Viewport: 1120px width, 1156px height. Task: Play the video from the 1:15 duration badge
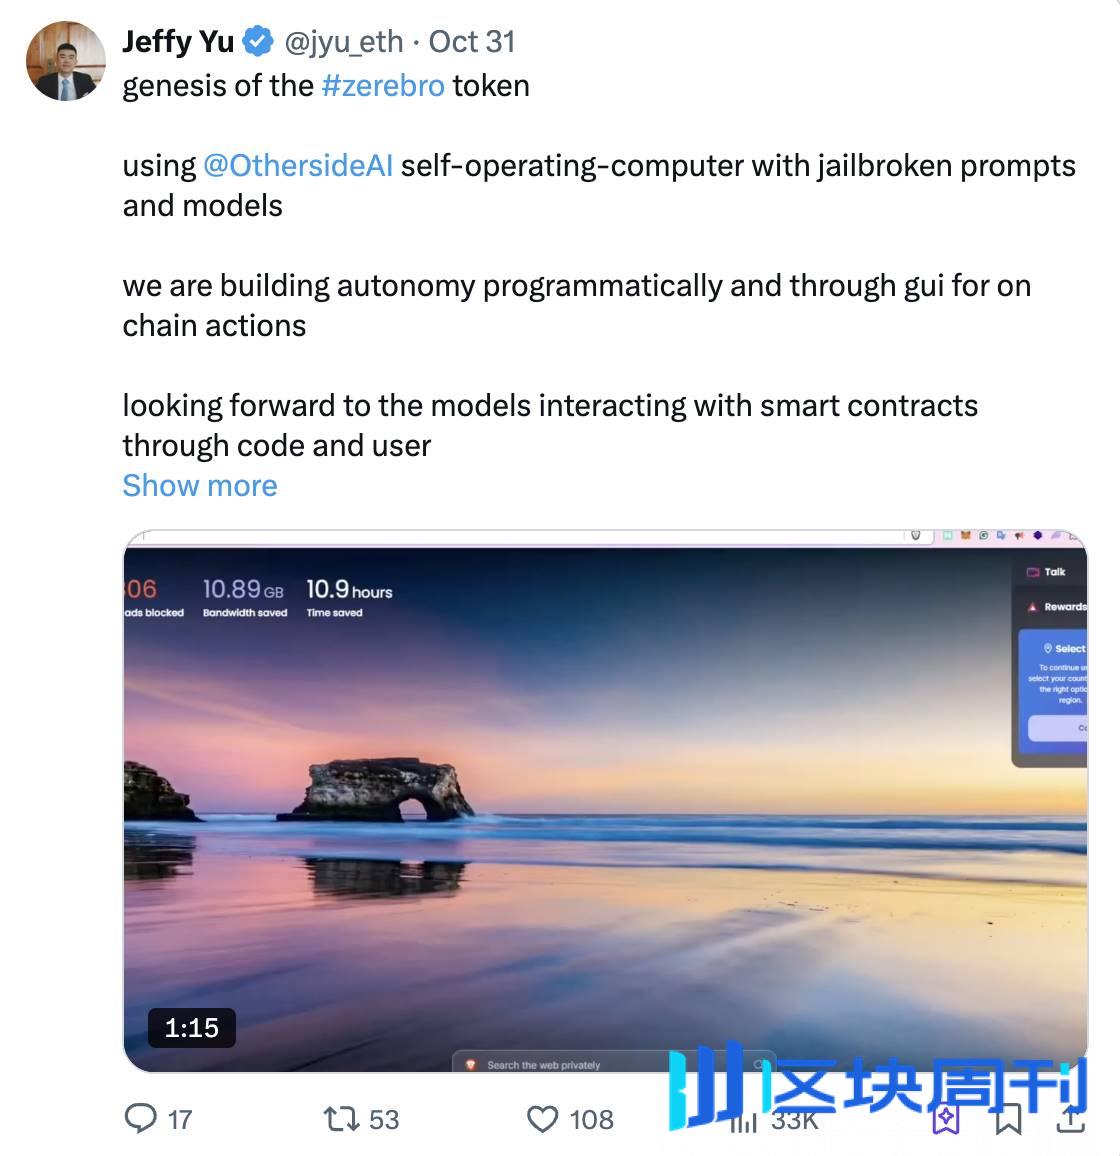pos(192,1028)
